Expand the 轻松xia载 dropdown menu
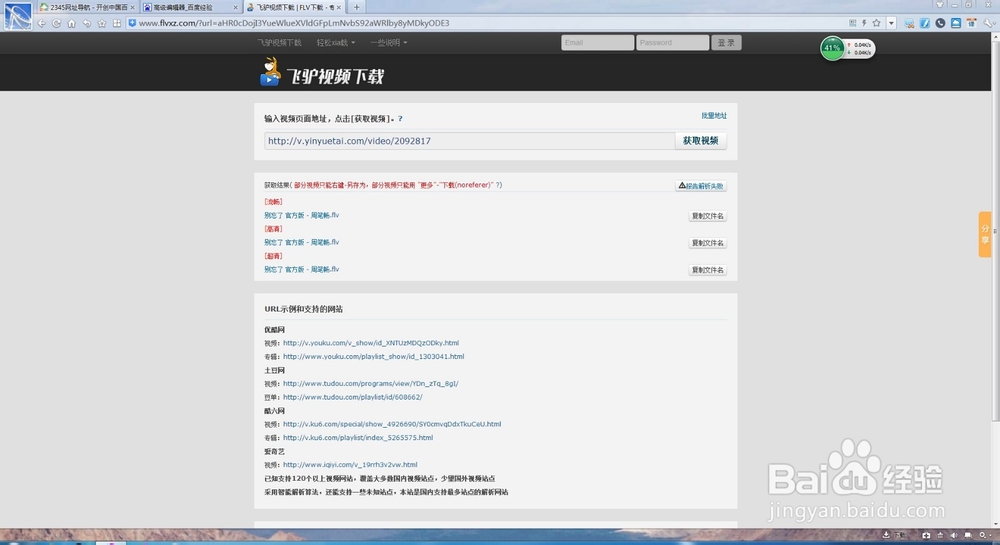This screenshot has height=545, width=1000. coord(336,43)
